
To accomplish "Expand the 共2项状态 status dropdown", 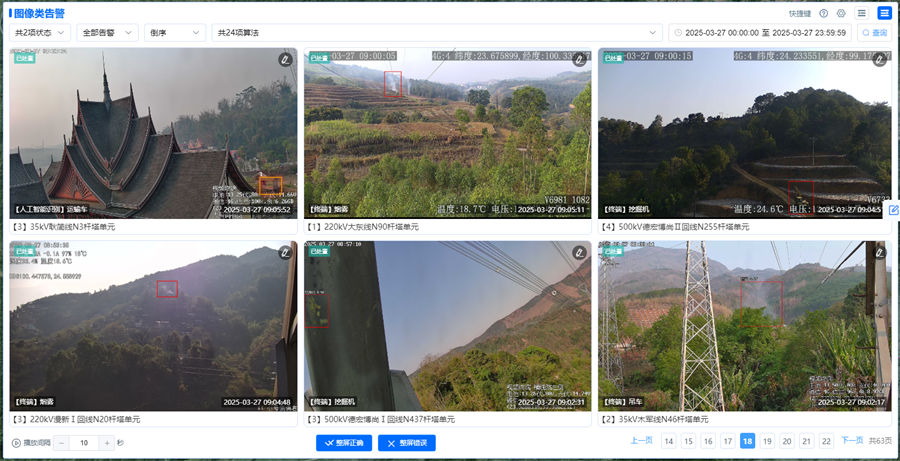I will [x=40, y=33].
